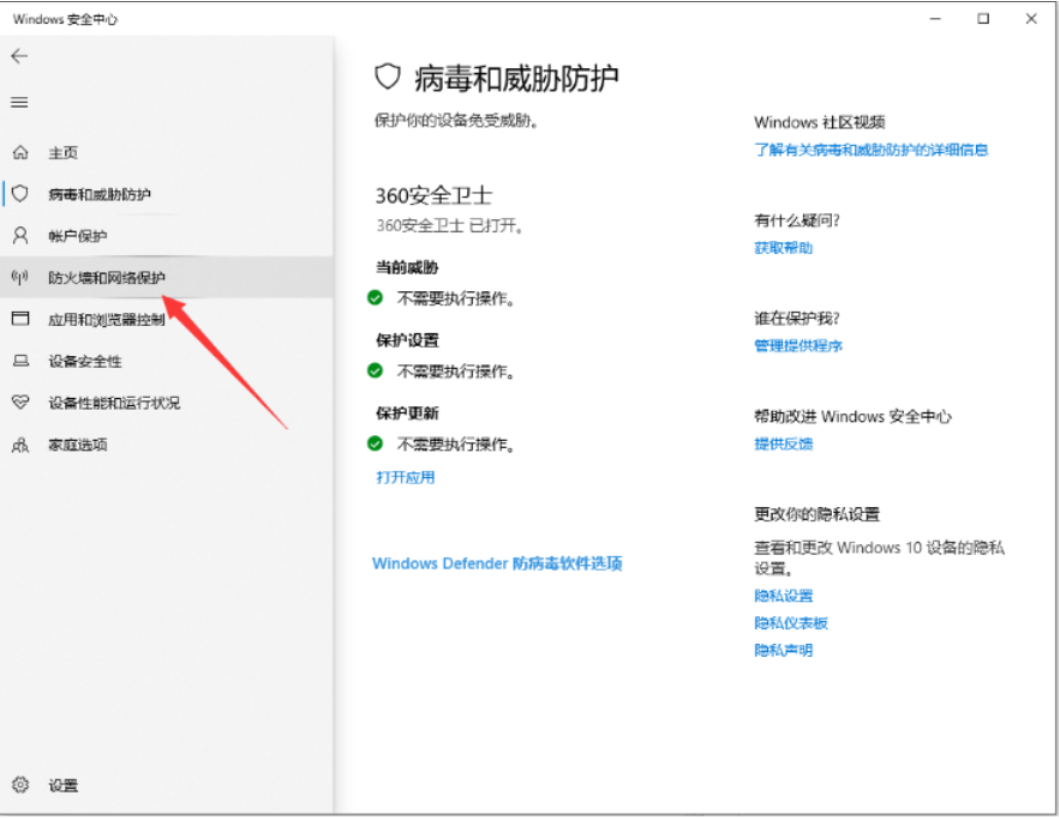The width and height of the screenshot is (1059, 819).
Task: Click the heart icon for 设备性能和运行状况
Action: point(20,403)
